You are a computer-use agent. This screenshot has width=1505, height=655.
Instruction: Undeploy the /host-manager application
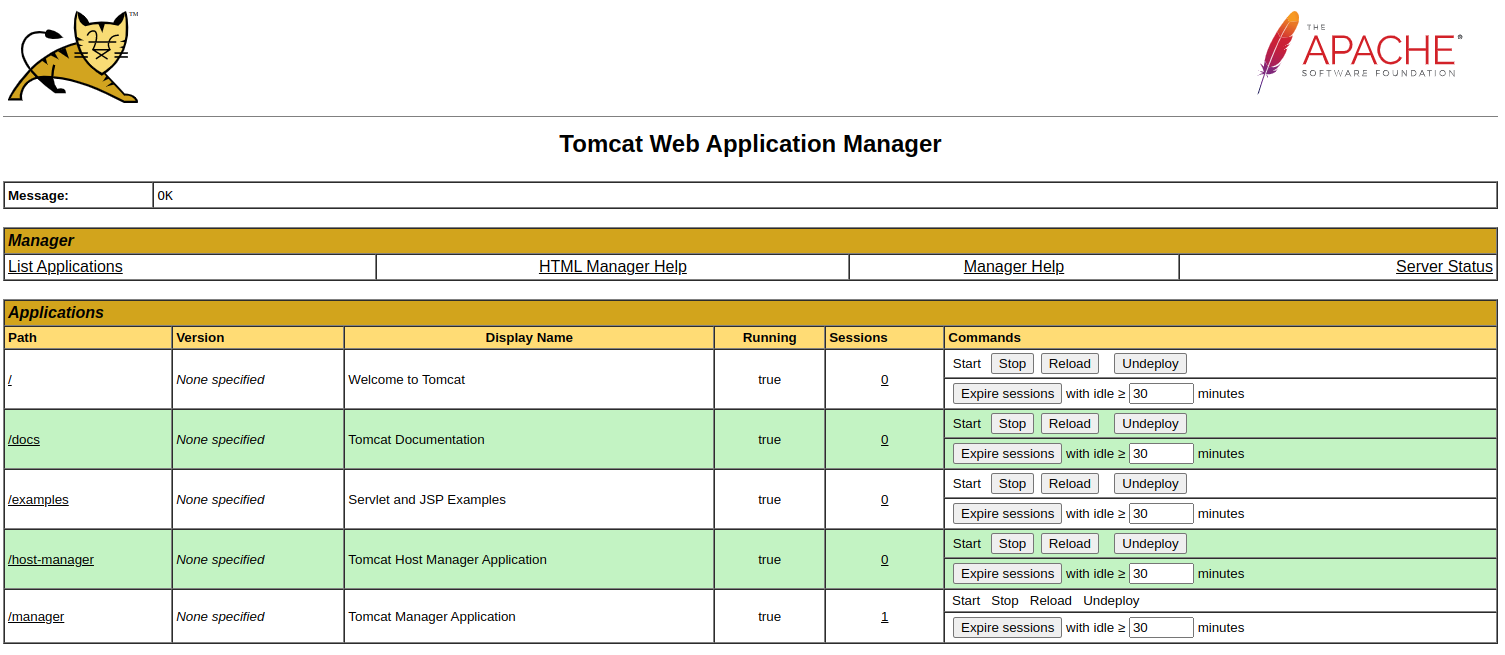click(x=1150, y=544)
